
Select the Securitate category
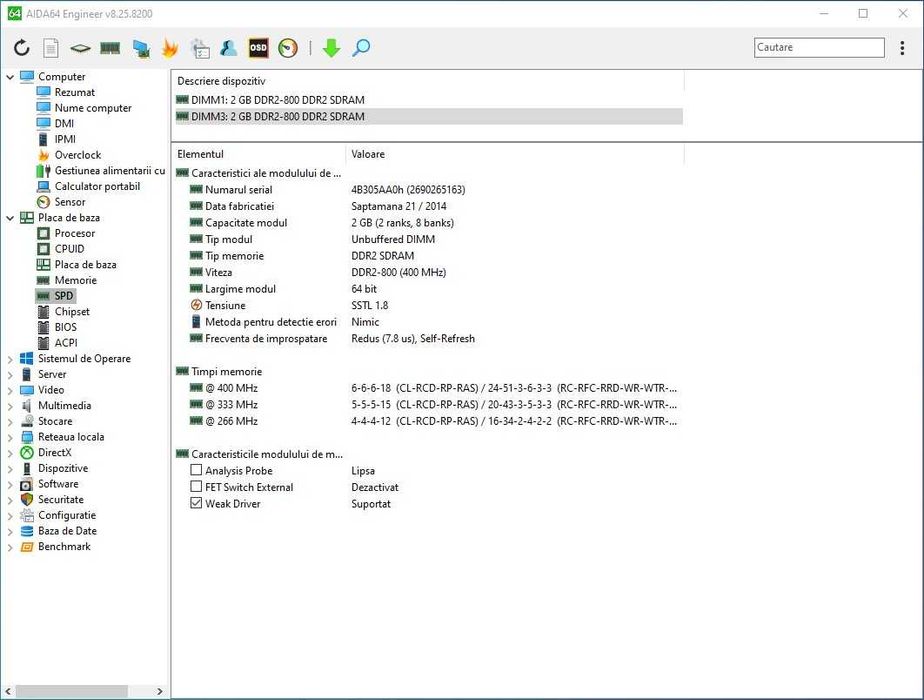tap(61, 500)
